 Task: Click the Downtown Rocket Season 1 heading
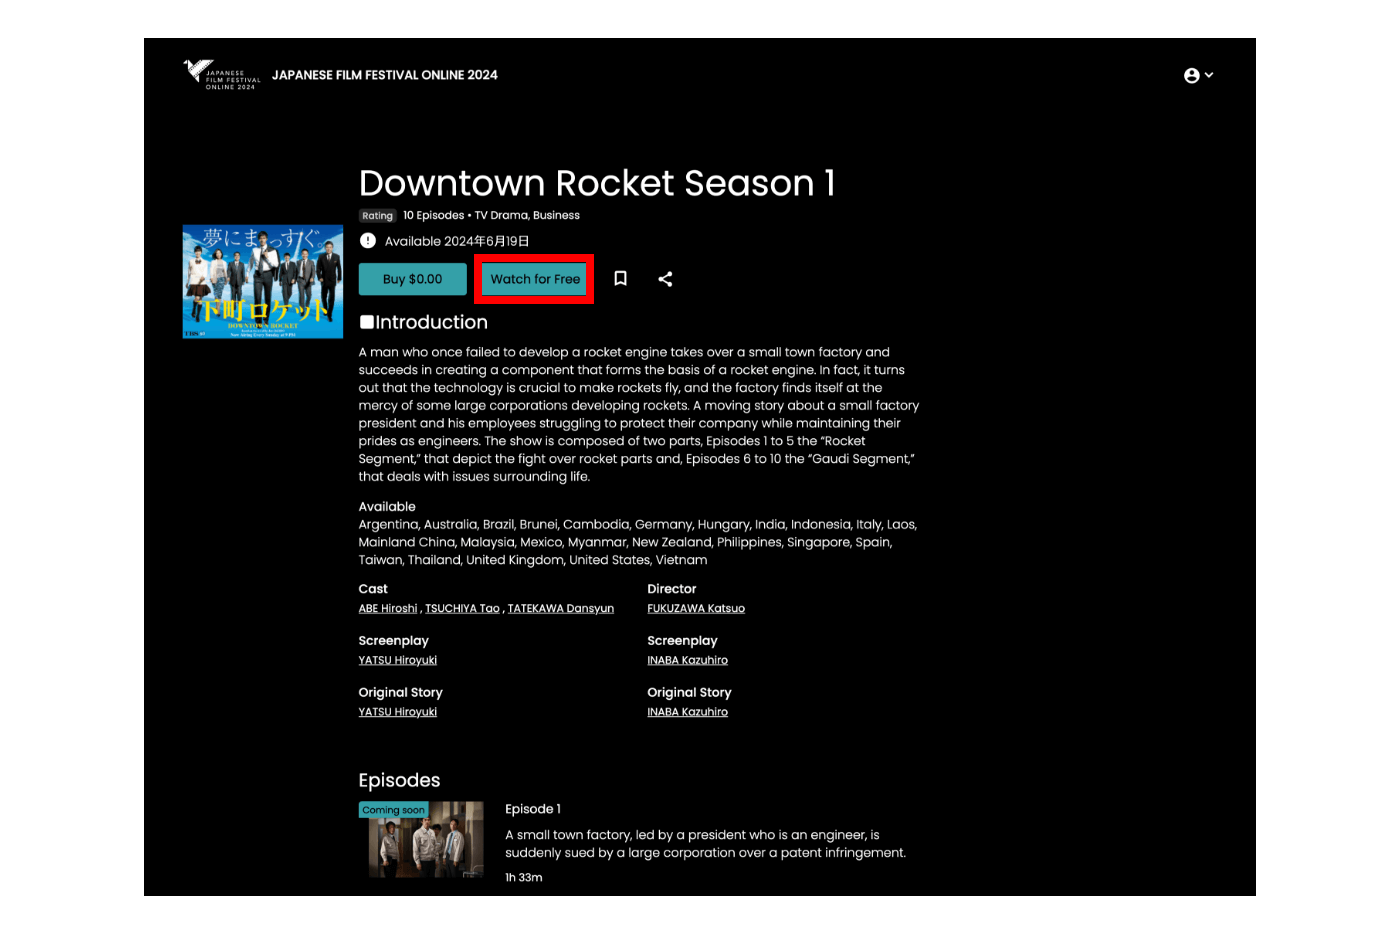pyautogui.click(x=597, y=183)
